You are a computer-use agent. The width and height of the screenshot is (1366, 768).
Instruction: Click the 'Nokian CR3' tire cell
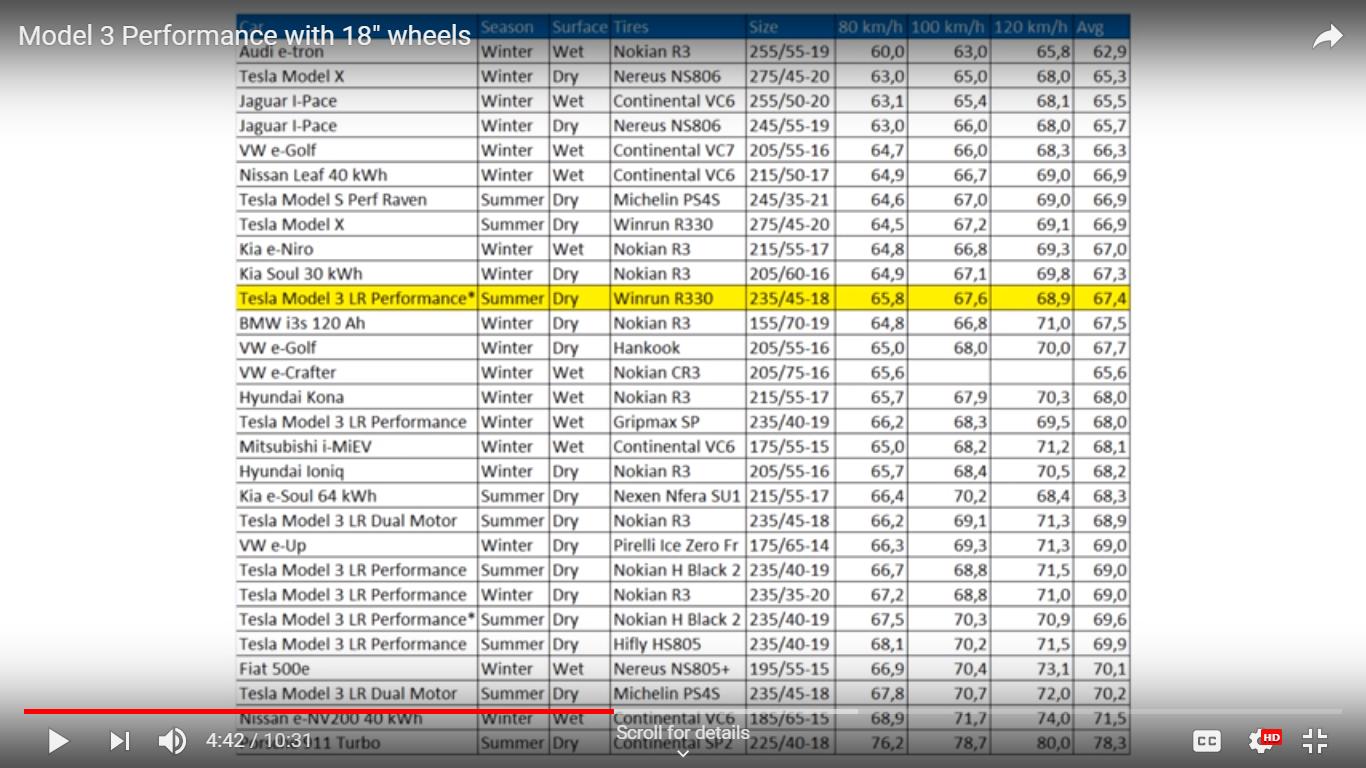point(678,372)
